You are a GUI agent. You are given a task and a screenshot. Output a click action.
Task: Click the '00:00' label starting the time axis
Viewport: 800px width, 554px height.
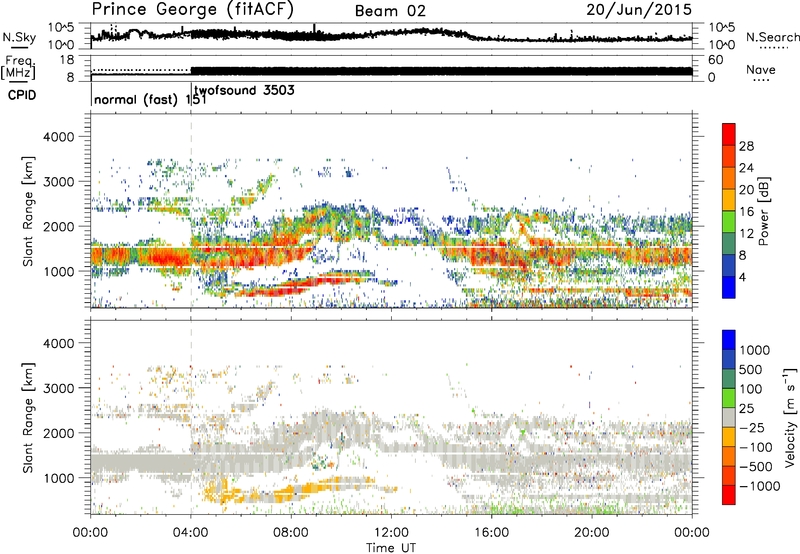pyautogui.click(x=91, y=533)
